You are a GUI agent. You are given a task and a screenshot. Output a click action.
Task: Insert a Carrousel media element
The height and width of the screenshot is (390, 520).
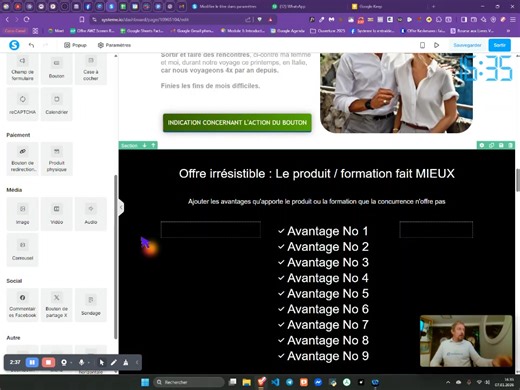[22, 250]
